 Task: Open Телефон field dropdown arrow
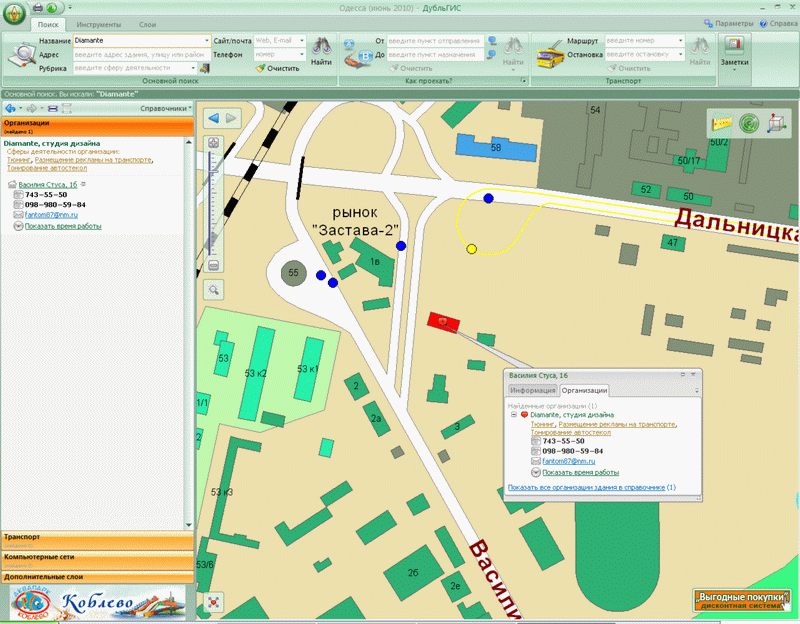(x=302, y=54)
